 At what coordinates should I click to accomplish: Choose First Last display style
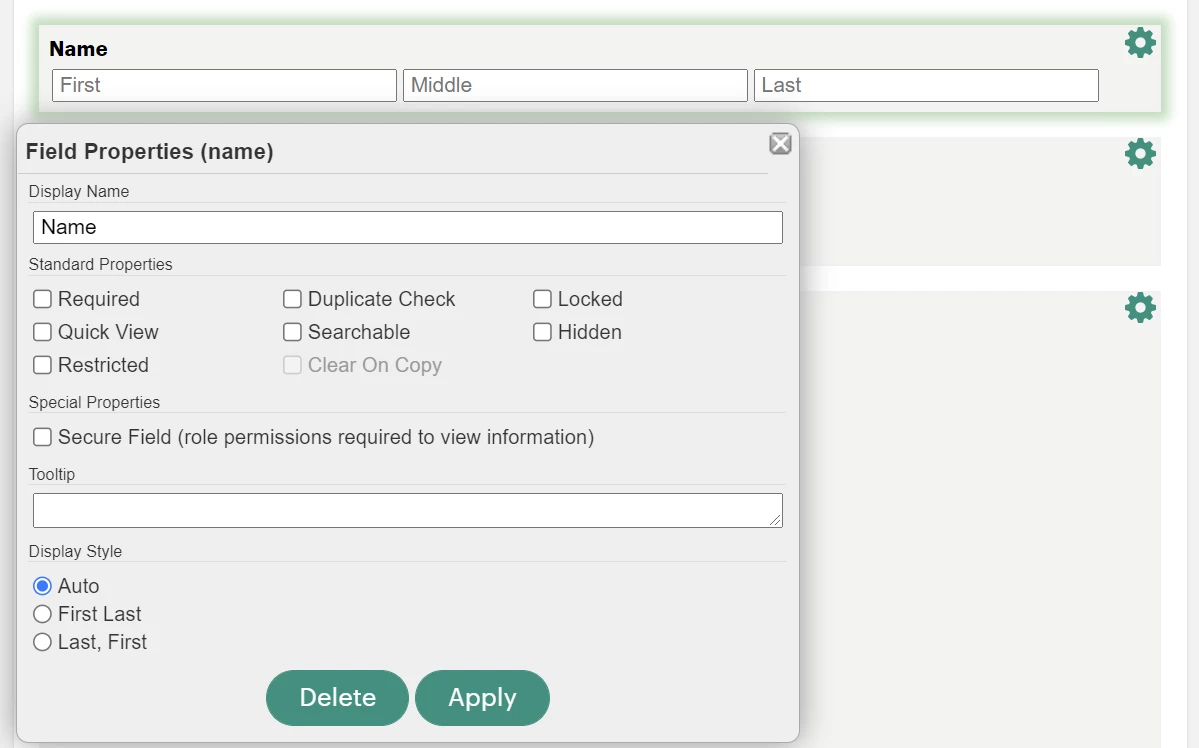pyautogui.click(x=42, y=614)
